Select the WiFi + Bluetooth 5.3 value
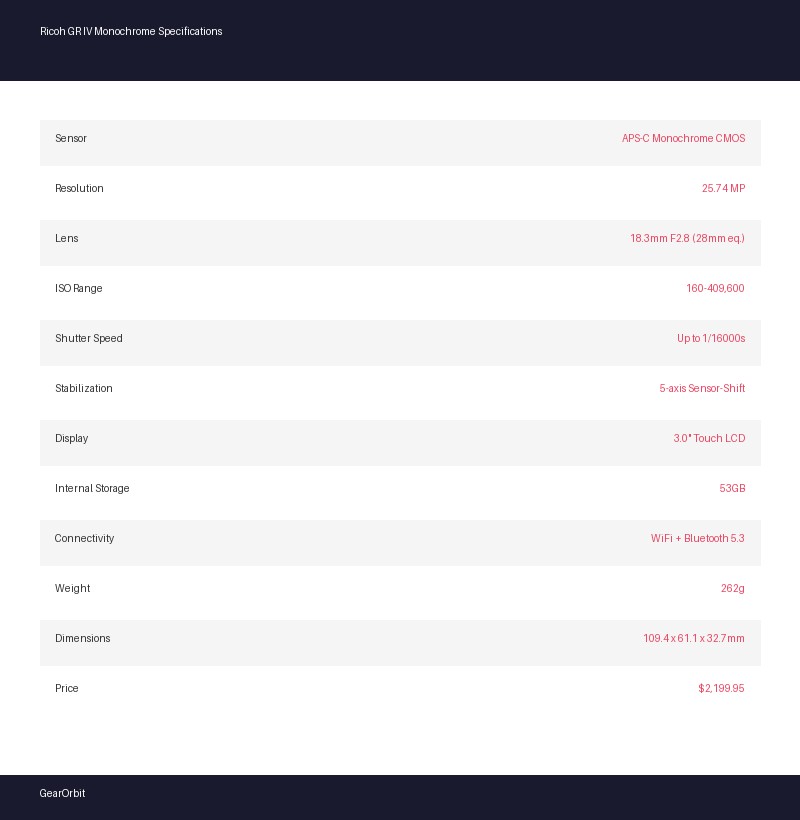The image size is (800, 820). click(698, 539)
